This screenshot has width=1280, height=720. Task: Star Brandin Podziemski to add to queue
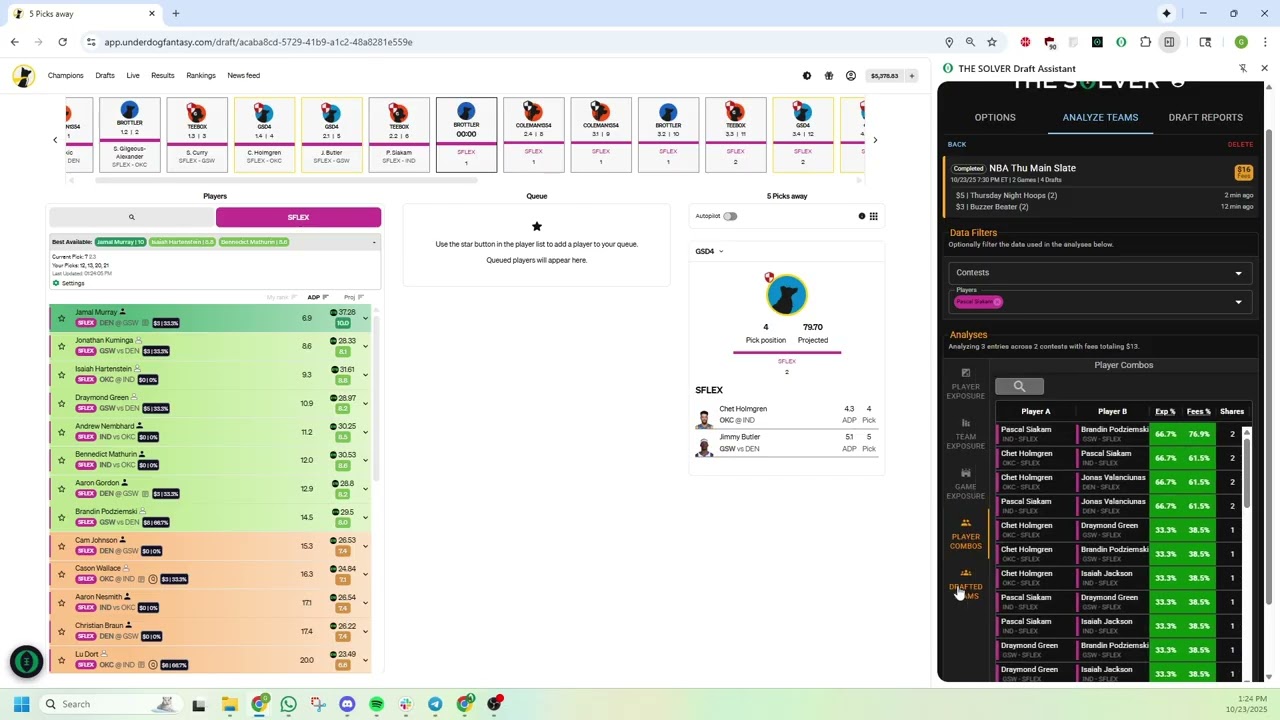pyautogui.click(x=61, y=517)
